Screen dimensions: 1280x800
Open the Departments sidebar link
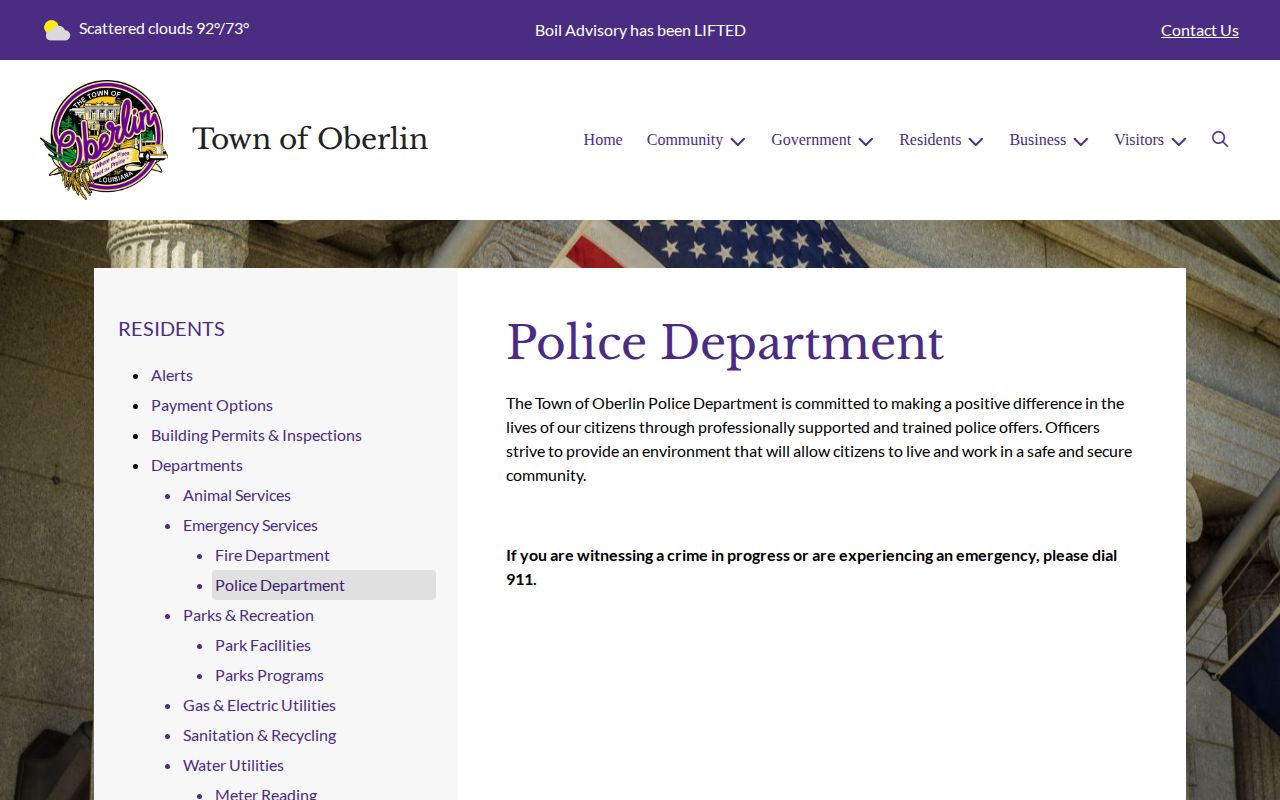click(197, 465)
